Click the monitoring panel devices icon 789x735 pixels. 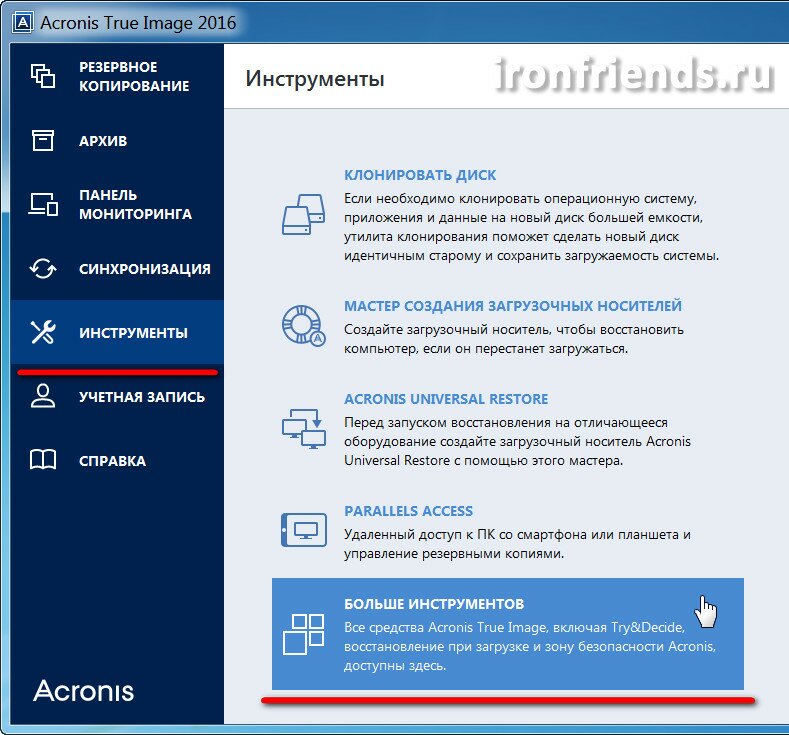pyautogui.click(x=43, y=204)
